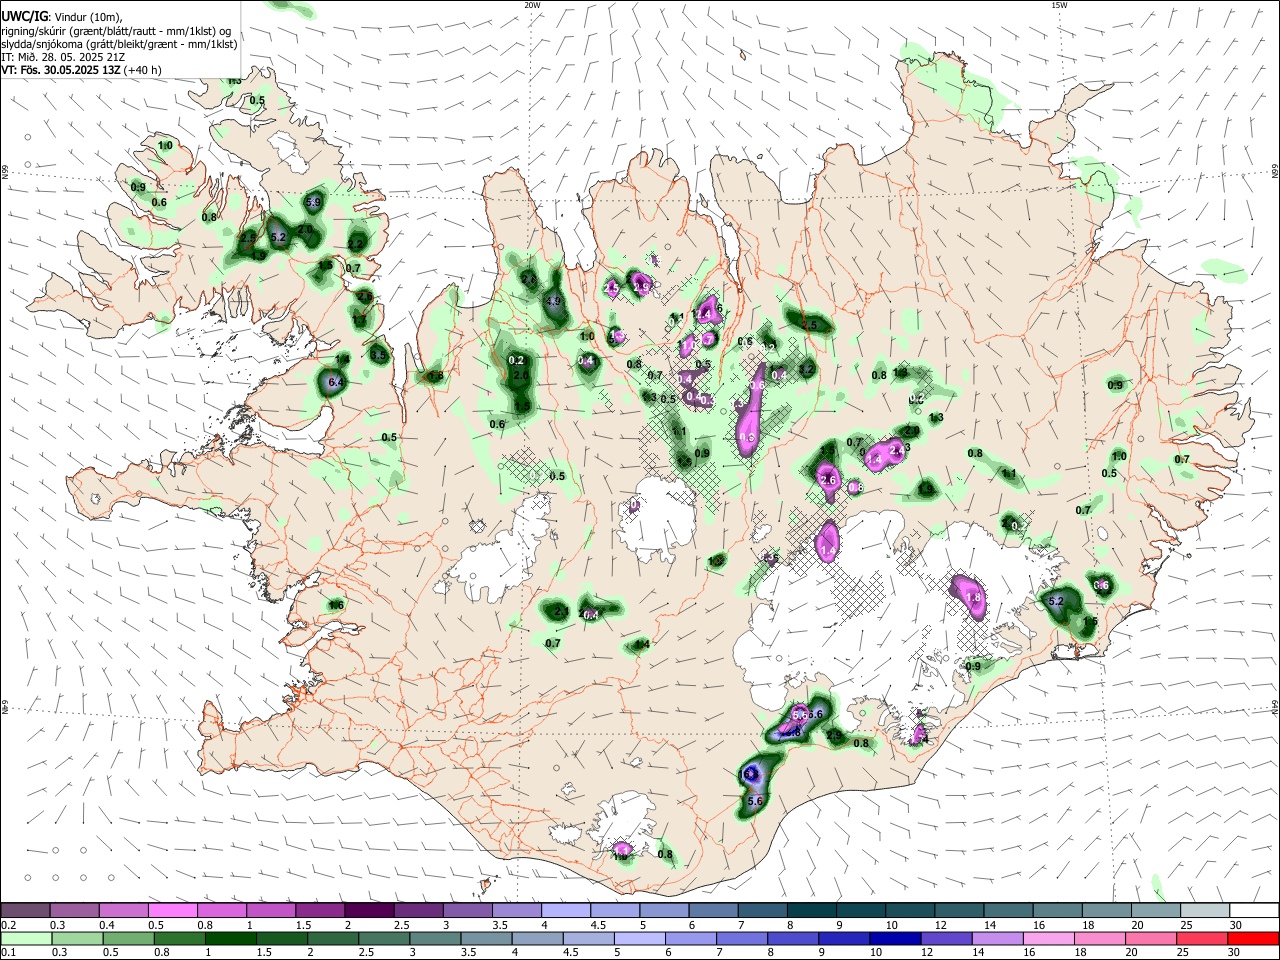Screen dimensions: 1280x960
Task: Click the '2.6' snowfall value on map
Action: coord(828,480)
